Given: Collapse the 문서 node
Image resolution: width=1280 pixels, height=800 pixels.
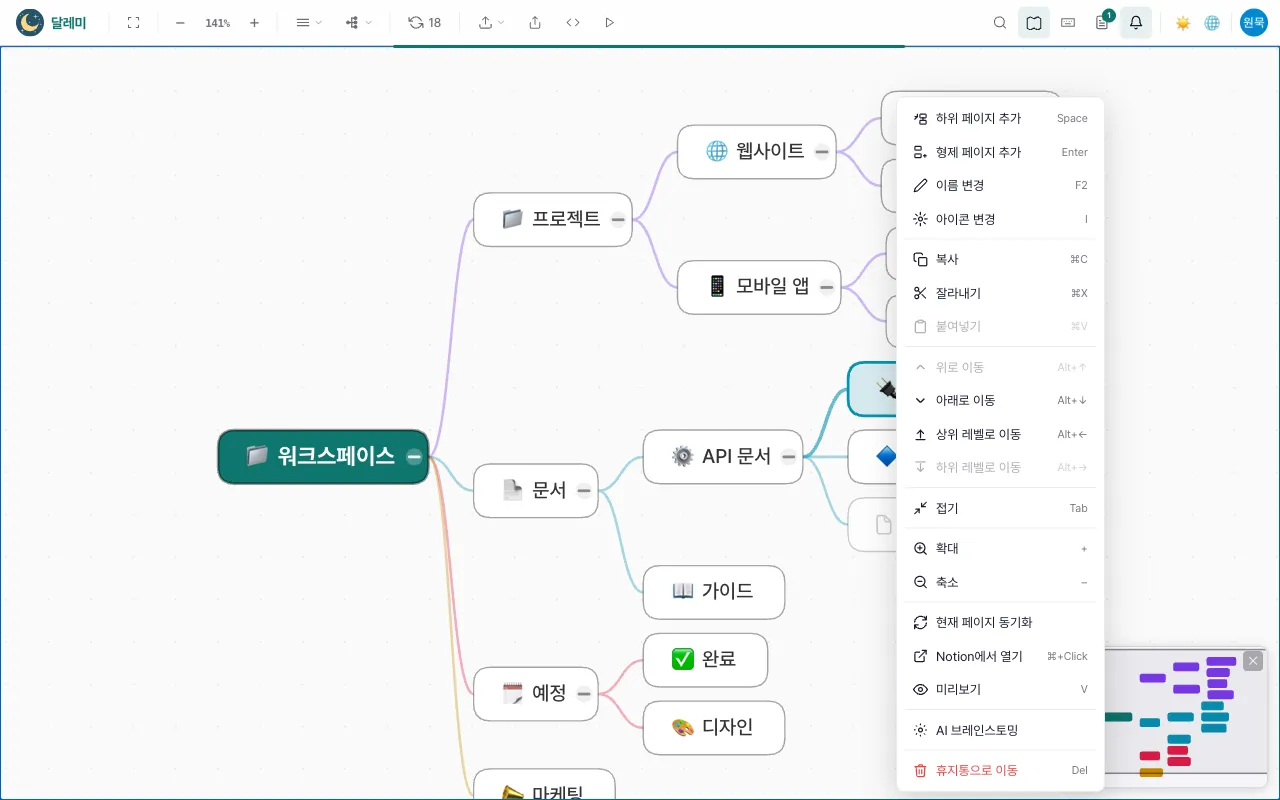Looking at the screenshot, I should [584, 491].
